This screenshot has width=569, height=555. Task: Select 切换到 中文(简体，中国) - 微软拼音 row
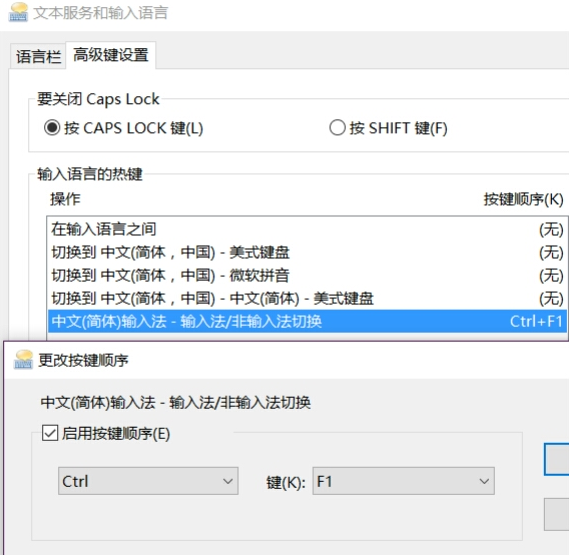coord(307,275)
